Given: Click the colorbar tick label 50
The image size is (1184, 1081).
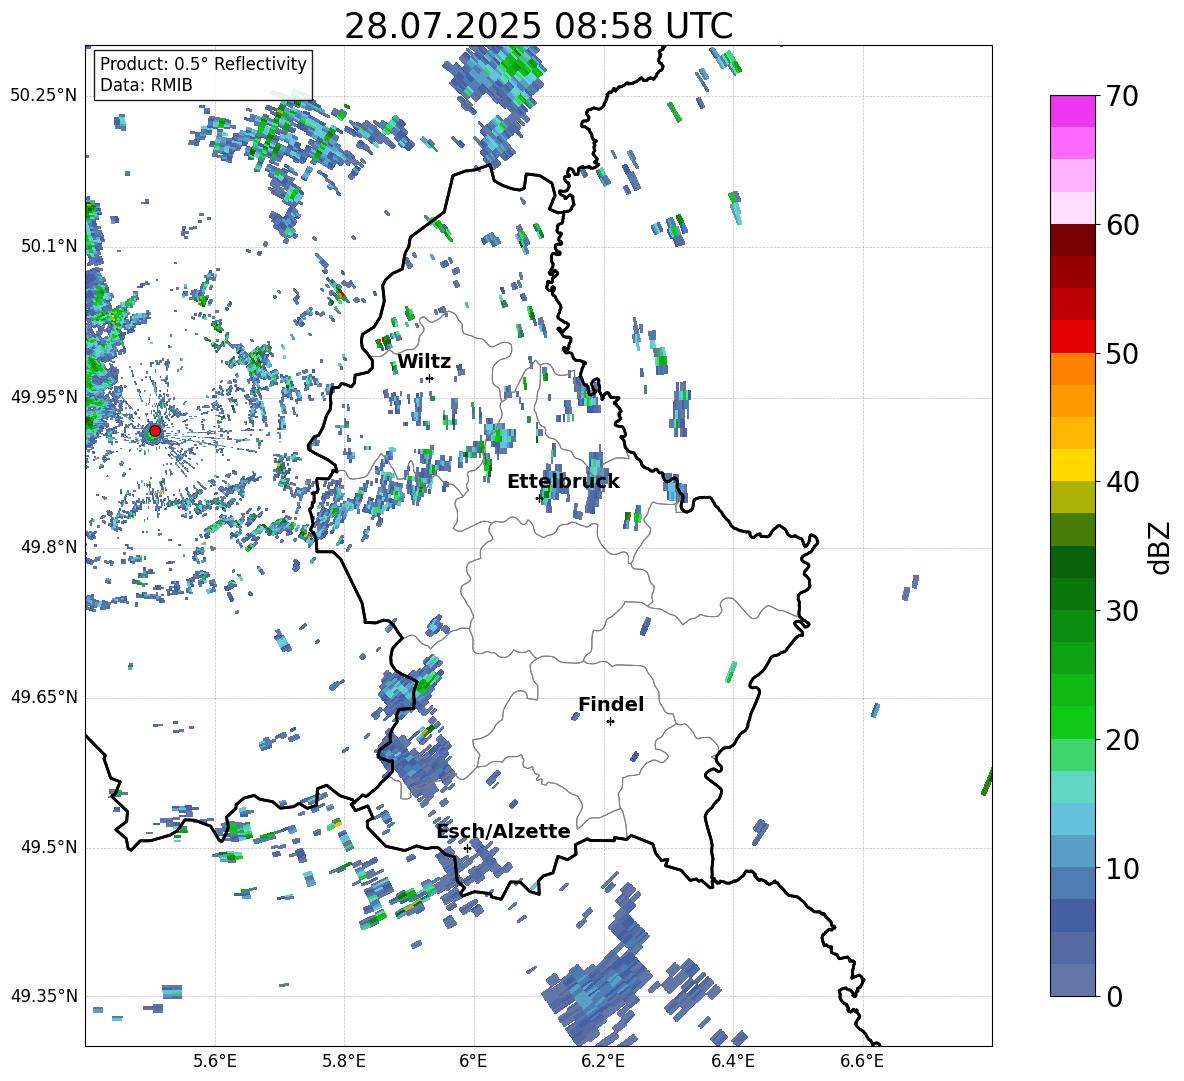Looking at the screenshot, I should (x=1122, y=353).
